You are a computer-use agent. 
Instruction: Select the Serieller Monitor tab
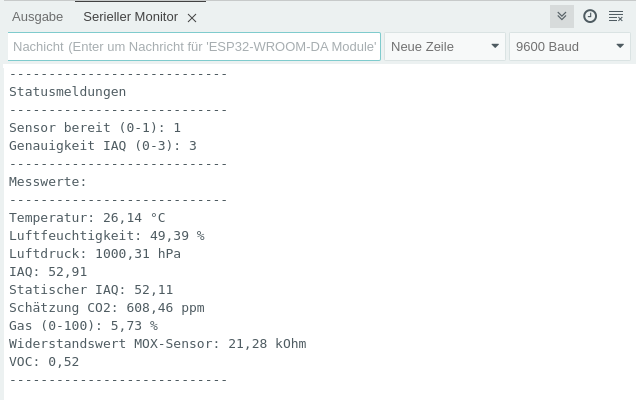(x=130, y=17)
